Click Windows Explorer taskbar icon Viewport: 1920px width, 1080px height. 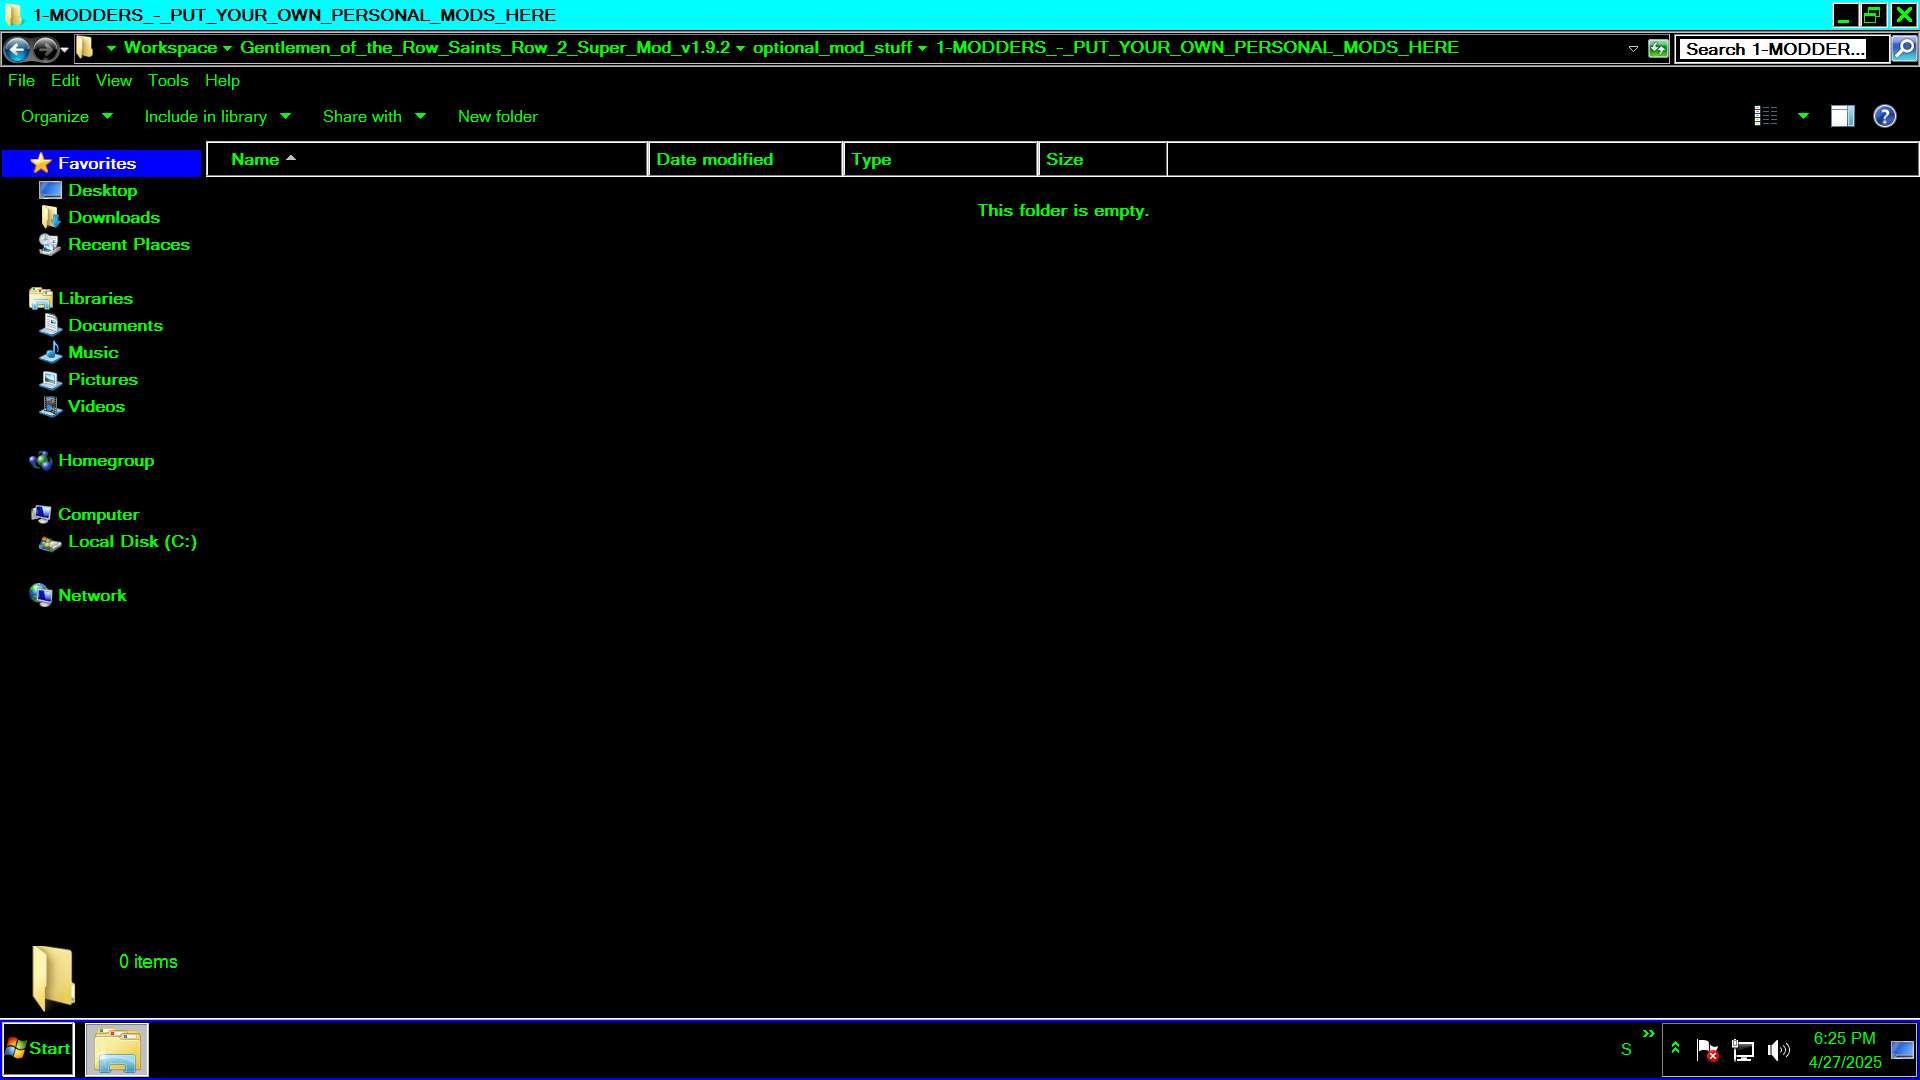pyautogui.click(x=117, y=1050)
